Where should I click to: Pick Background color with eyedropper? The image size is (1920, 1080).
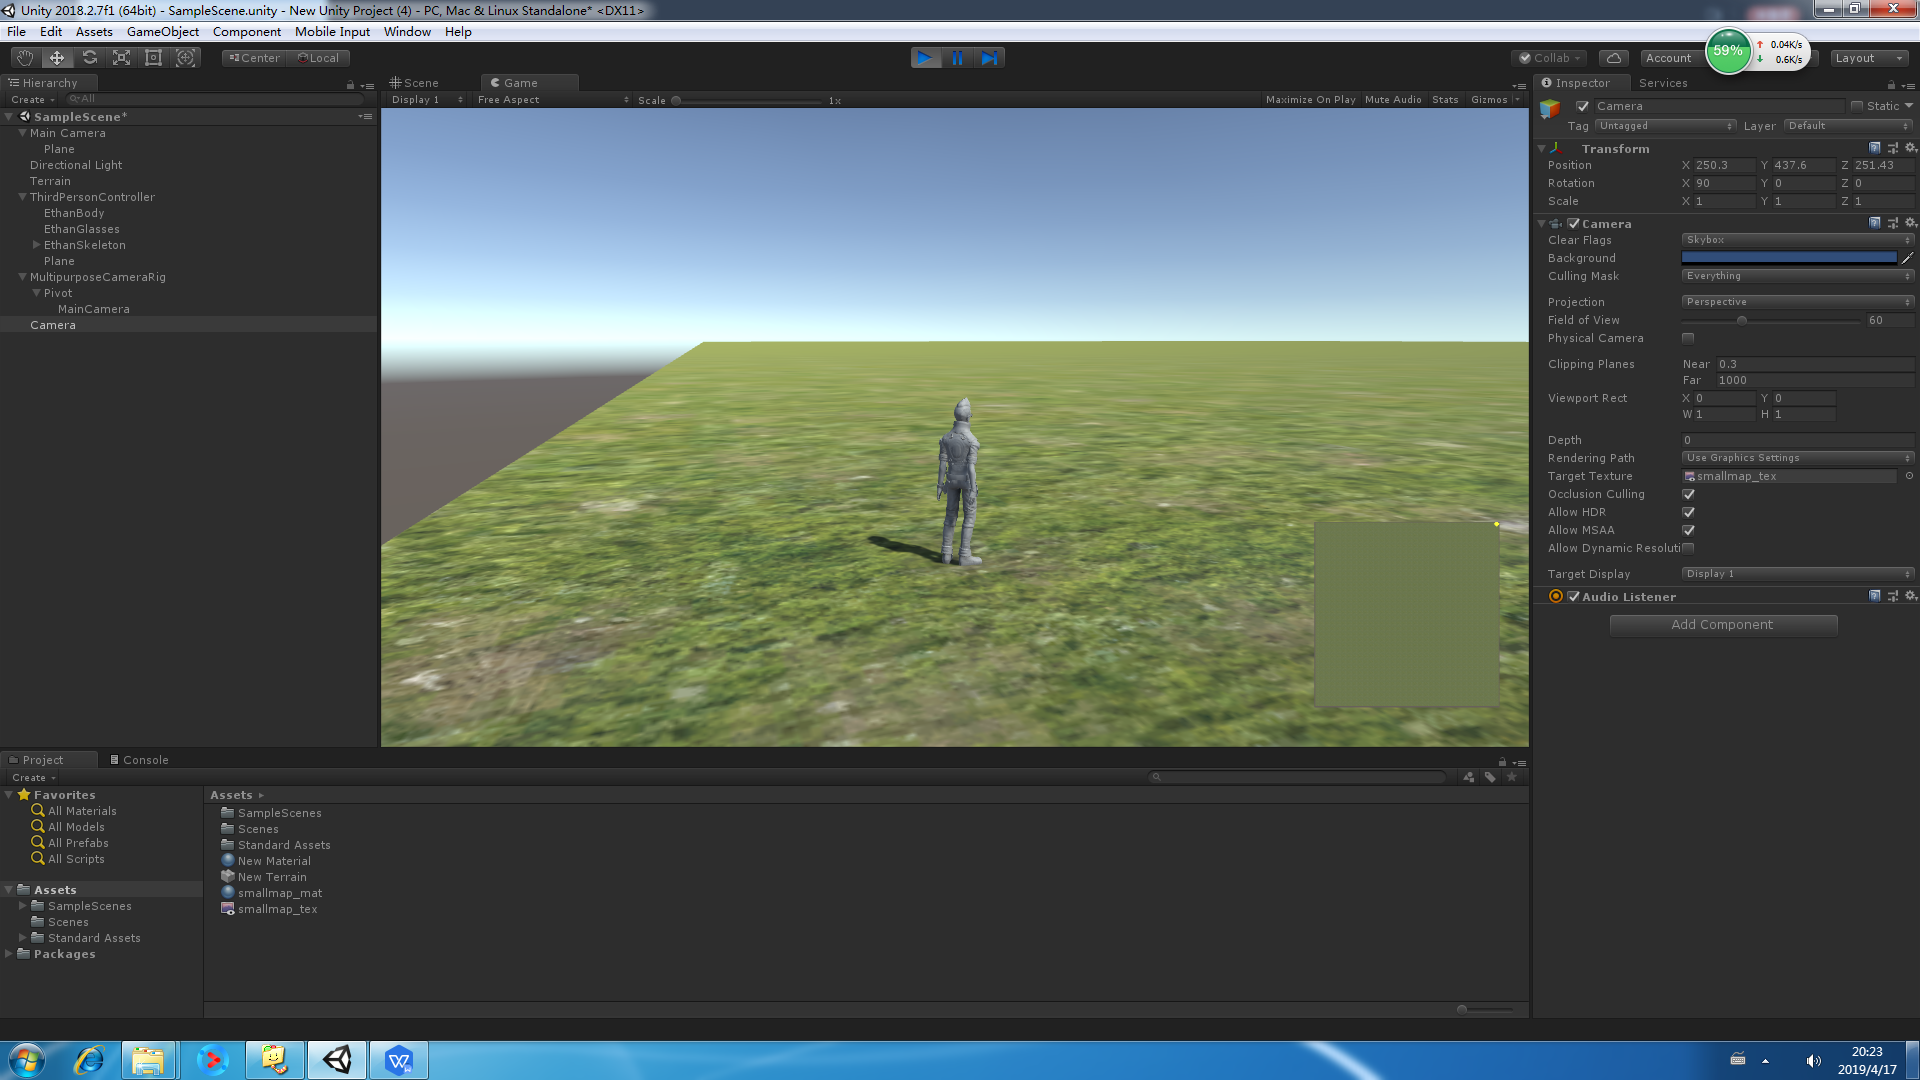click(x=1907, y=258)
